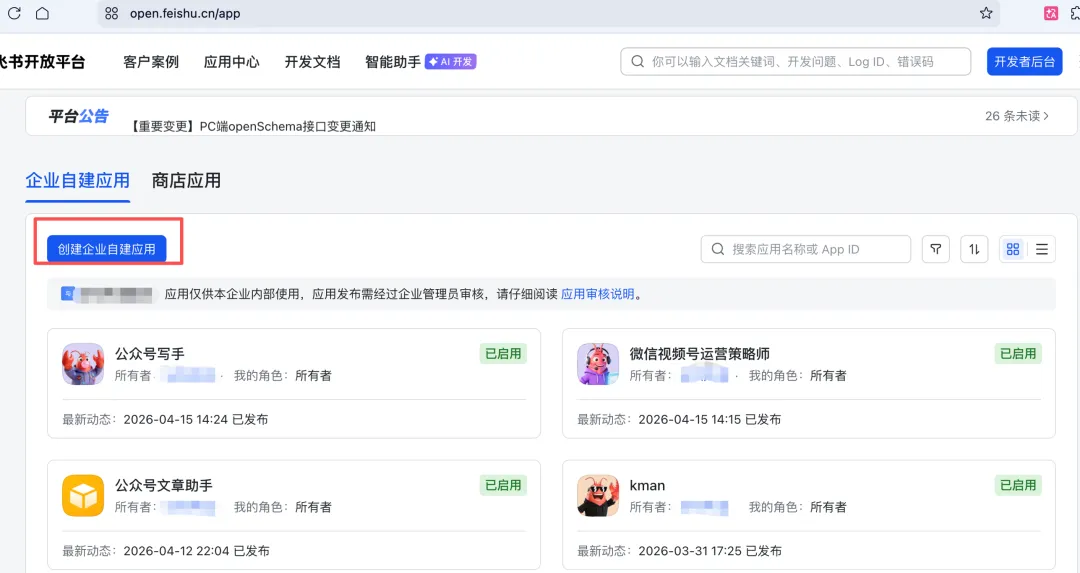Open the 微信视频号运营策略师 app avatar
Image resolution: width=1080 pixels, height=573 pixels.
click(x=598, y=364)
